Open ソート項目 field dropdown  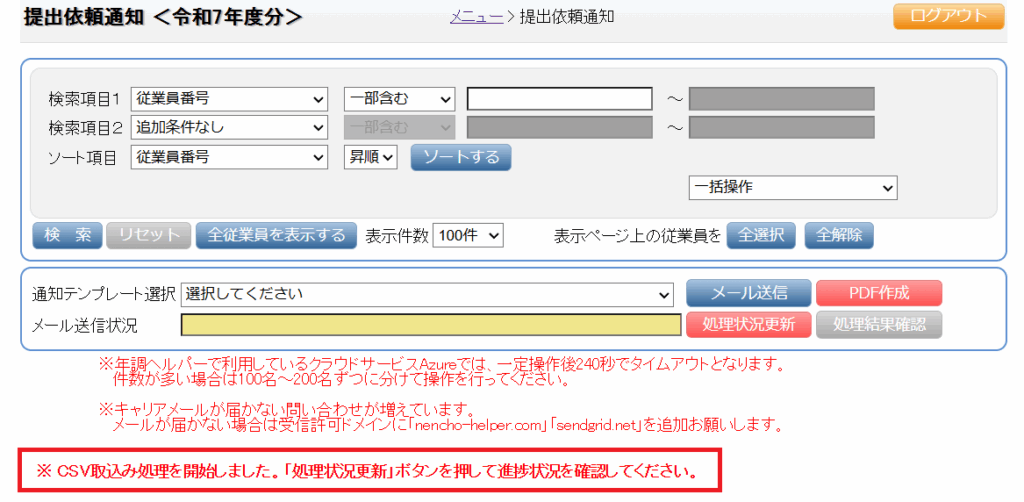coord(229,157)
